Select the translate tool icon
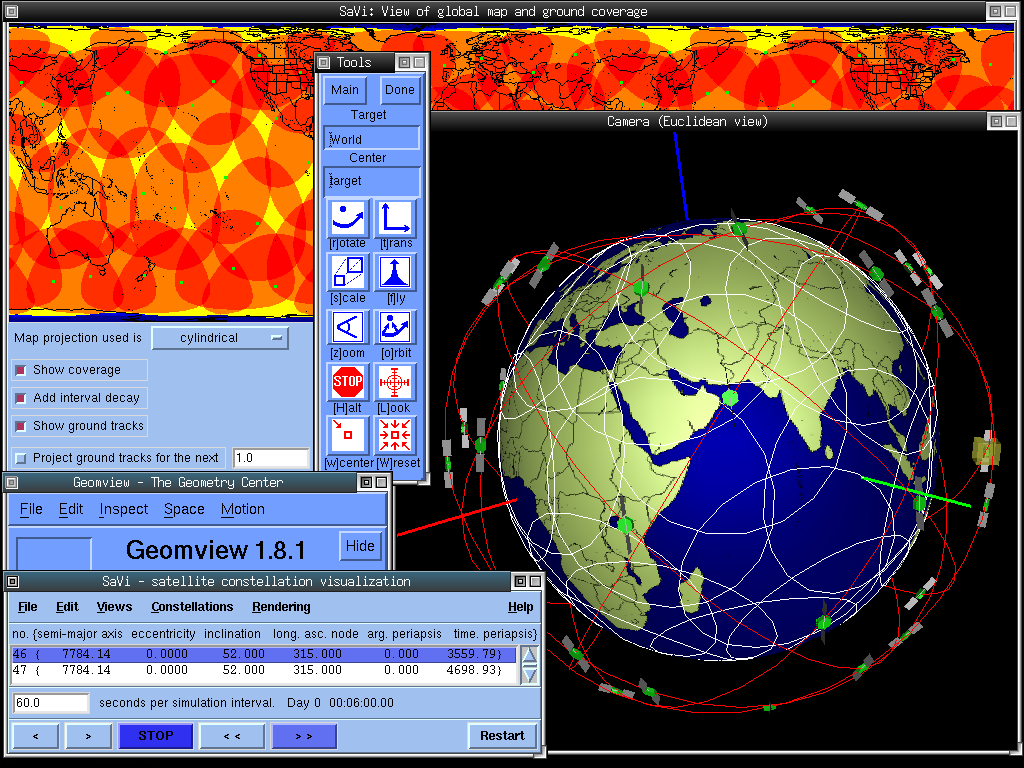The image size is (1024, 768). pyautogui.click(x=395, y=219)
